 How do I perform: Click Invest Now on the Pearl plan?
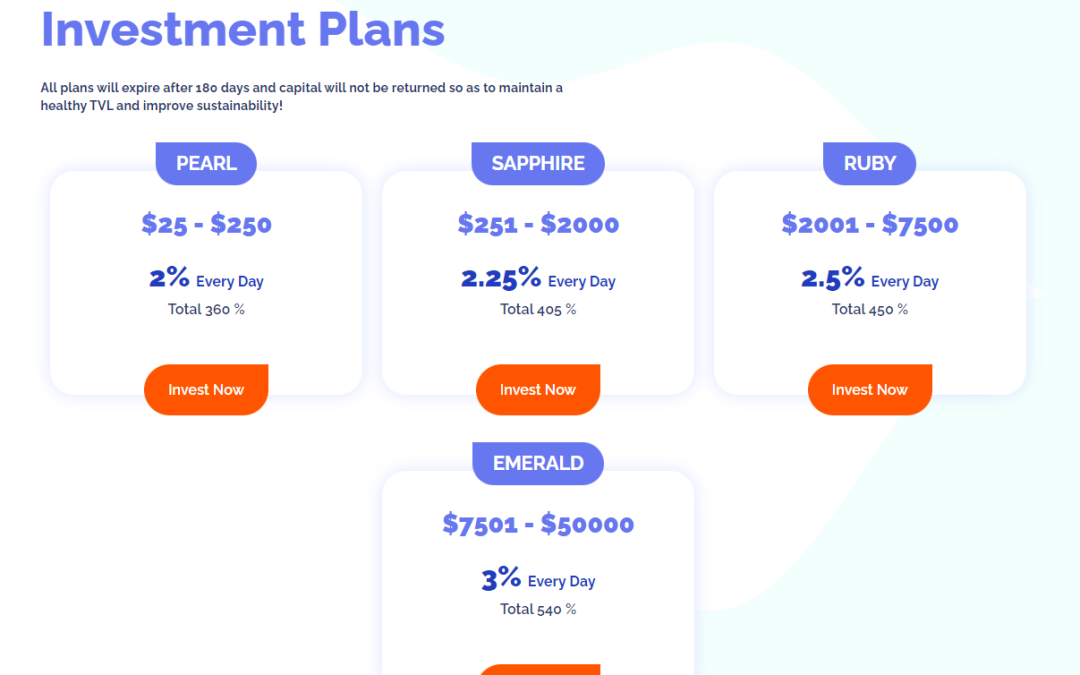click(x=206, y=390)
